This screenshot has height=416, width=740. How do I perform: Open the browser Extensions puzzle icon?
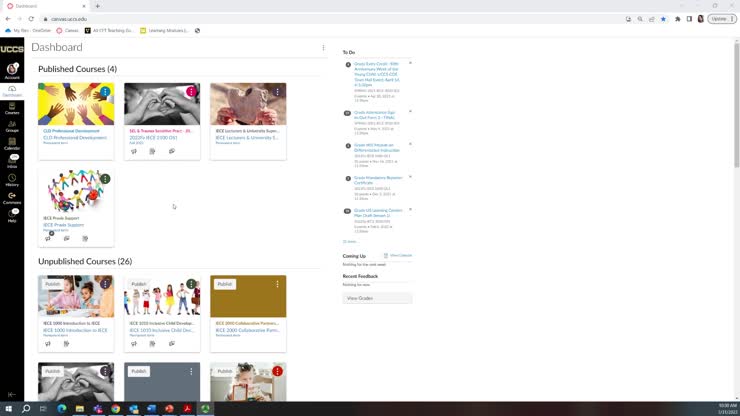(678, 19)
